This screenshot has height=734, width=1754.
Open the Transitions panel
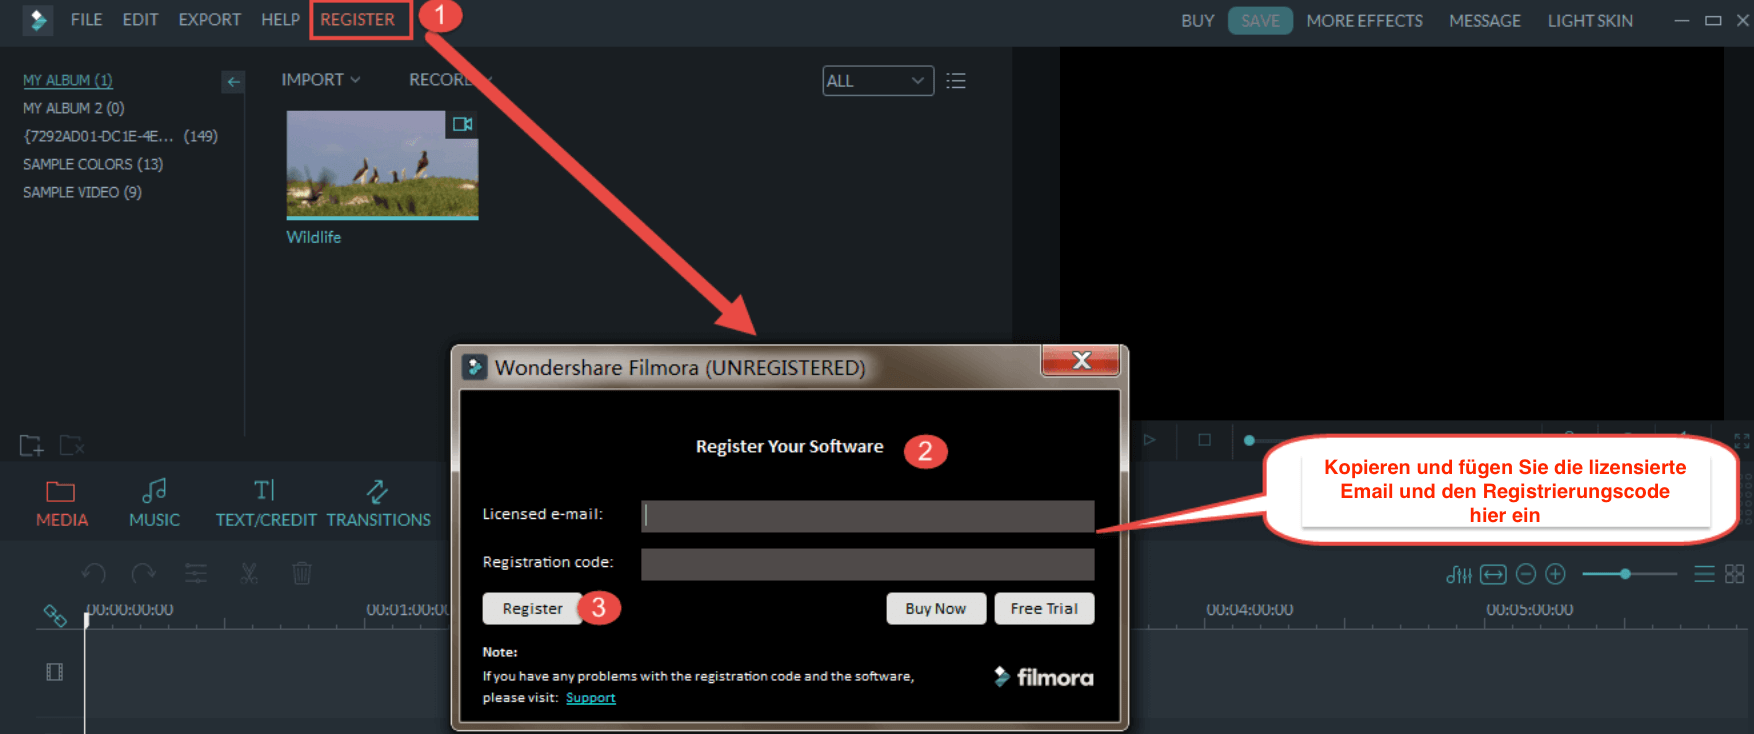(378, 503)
